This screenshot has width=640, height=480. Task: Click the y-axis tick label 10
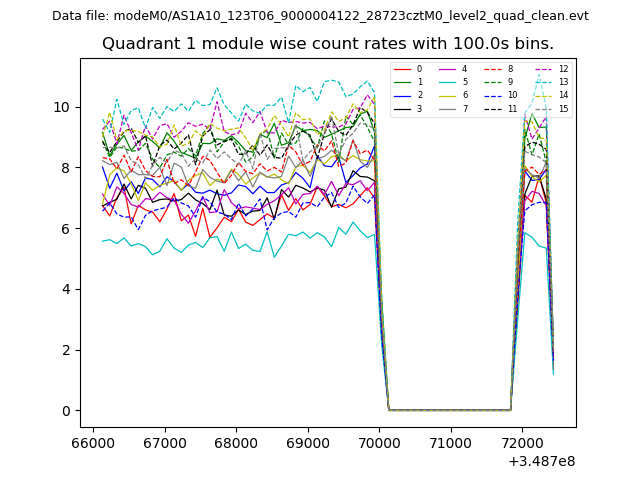tap(62, 107)
